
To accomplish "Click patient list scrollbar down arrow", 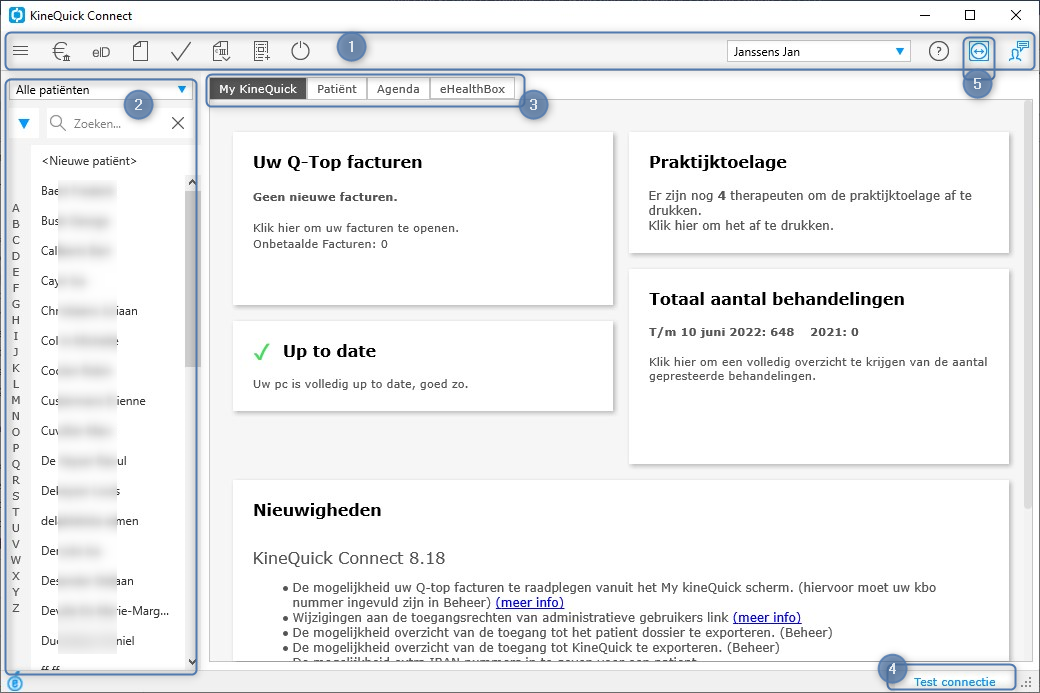I will (192, 661).
